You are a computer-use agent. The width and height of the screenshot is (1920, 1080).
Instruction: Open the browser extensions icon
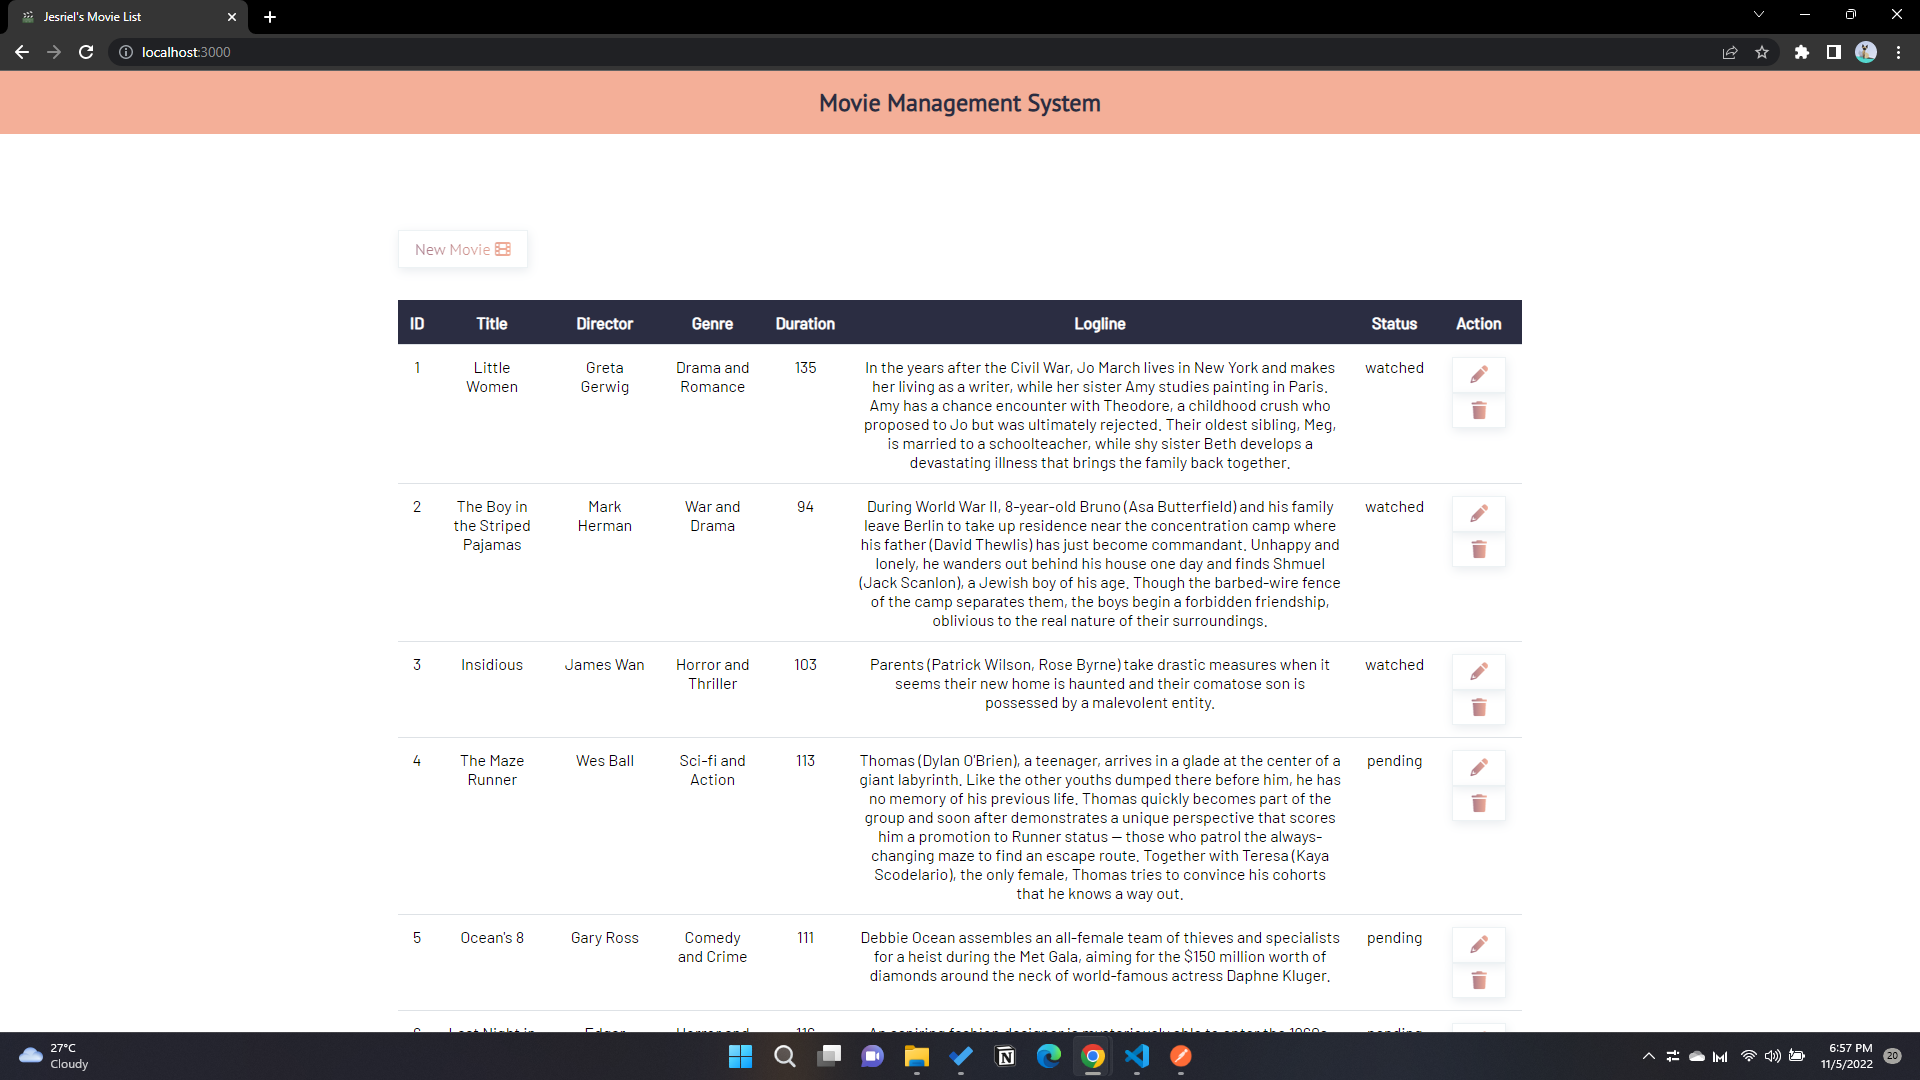click(1802, 52)
